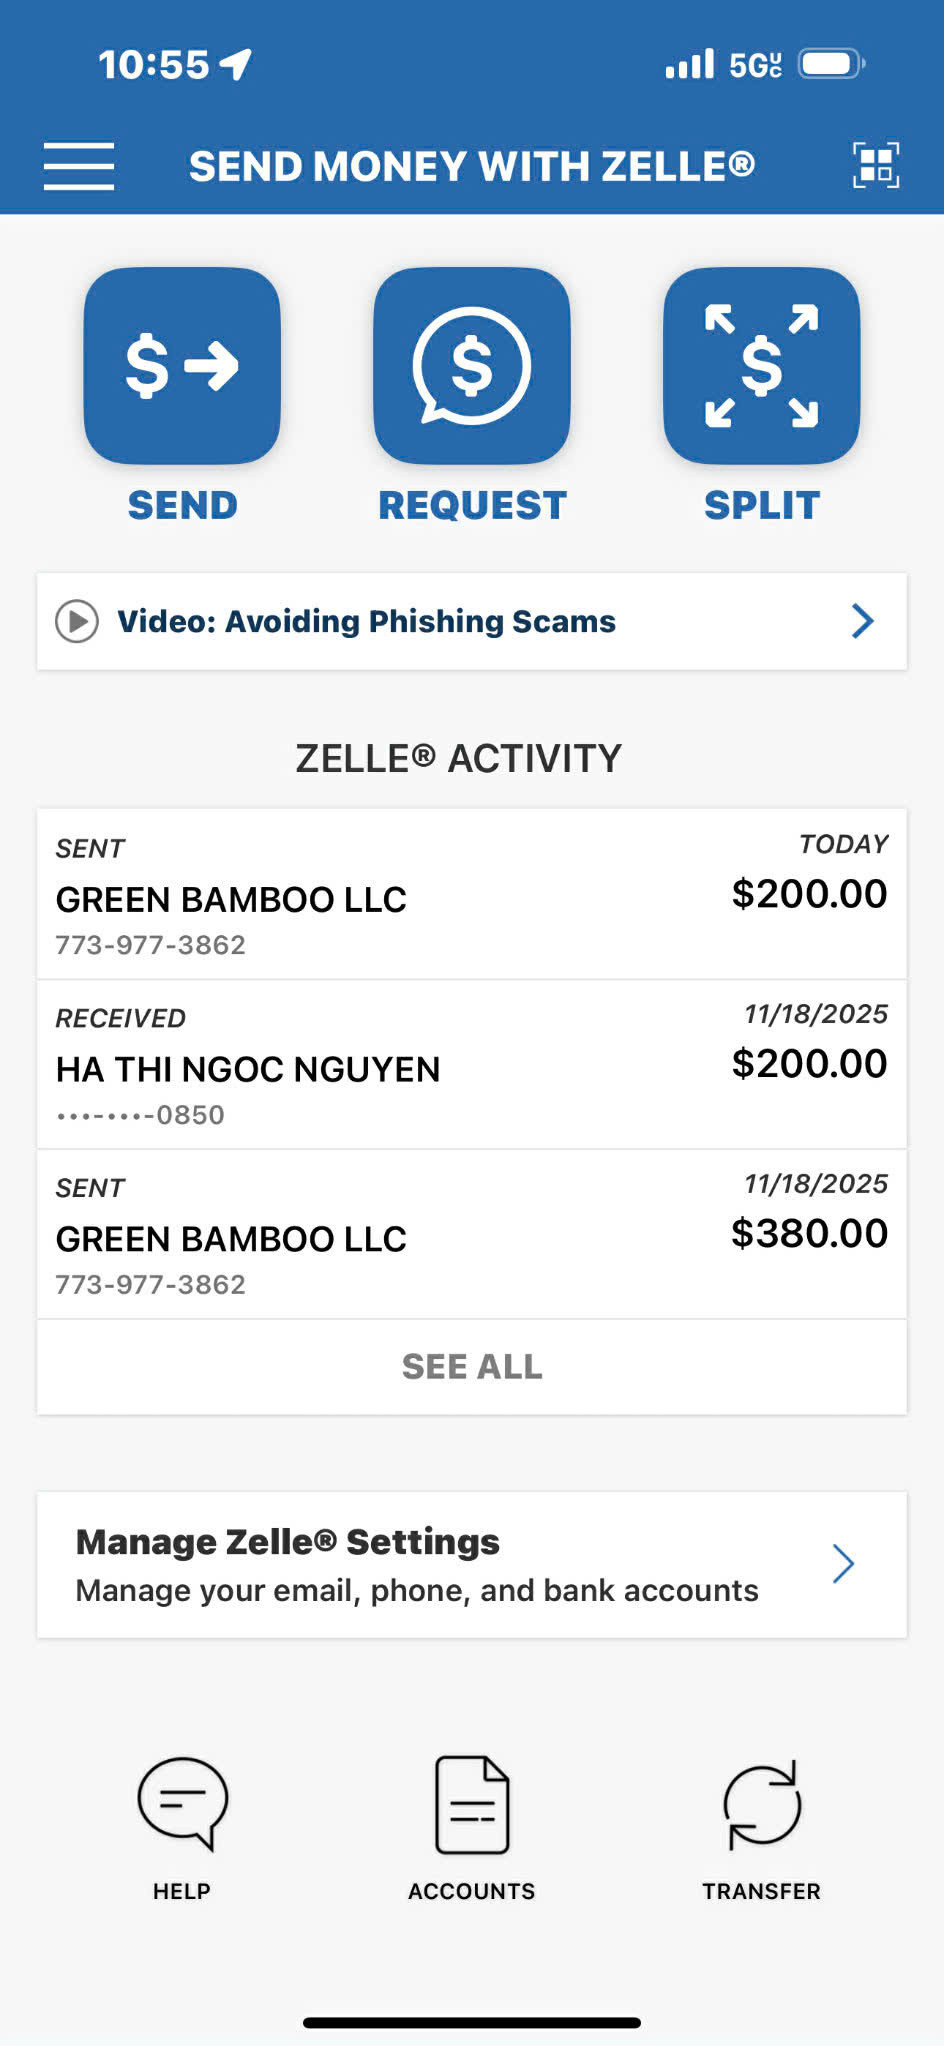Tap the battery indicator in status bar
This screenshot has width=944, height=2046.
(831, 65)
